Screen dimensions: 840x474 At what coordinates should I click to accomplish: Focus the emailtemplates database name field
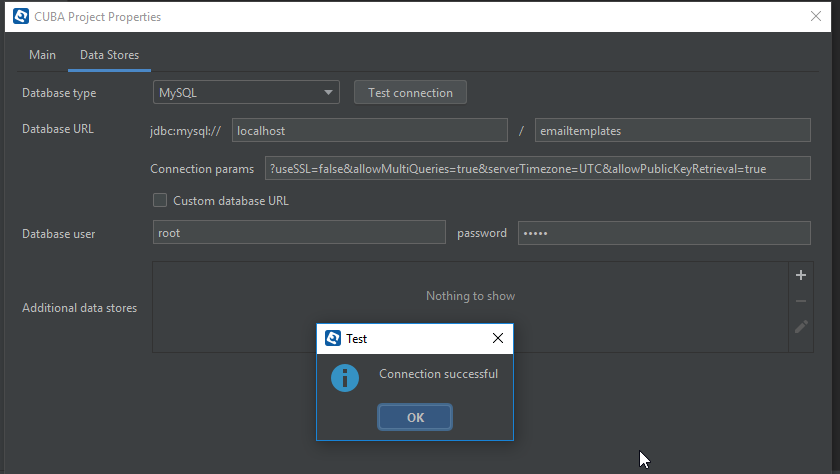[671, 131]
